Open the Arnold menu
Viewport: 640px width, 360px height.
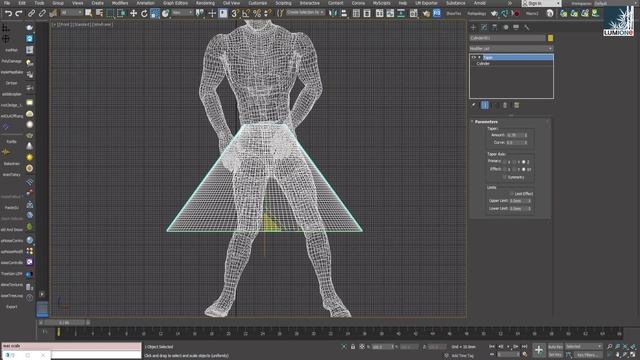coord(480,3)
